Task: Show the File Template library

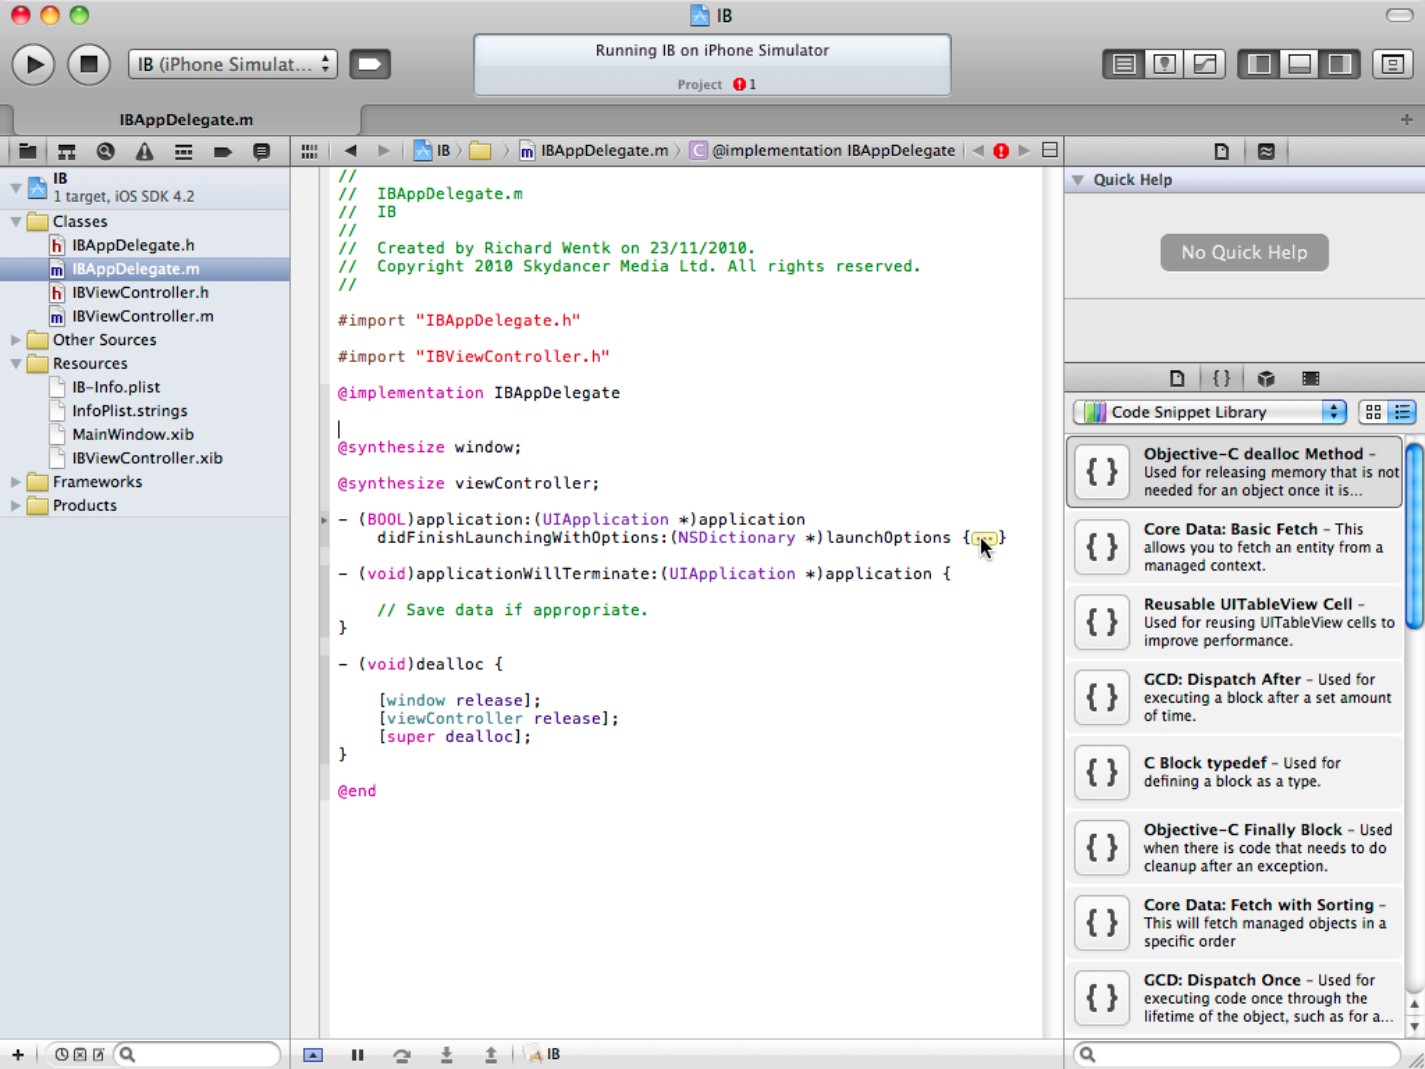Action: 1177,379
